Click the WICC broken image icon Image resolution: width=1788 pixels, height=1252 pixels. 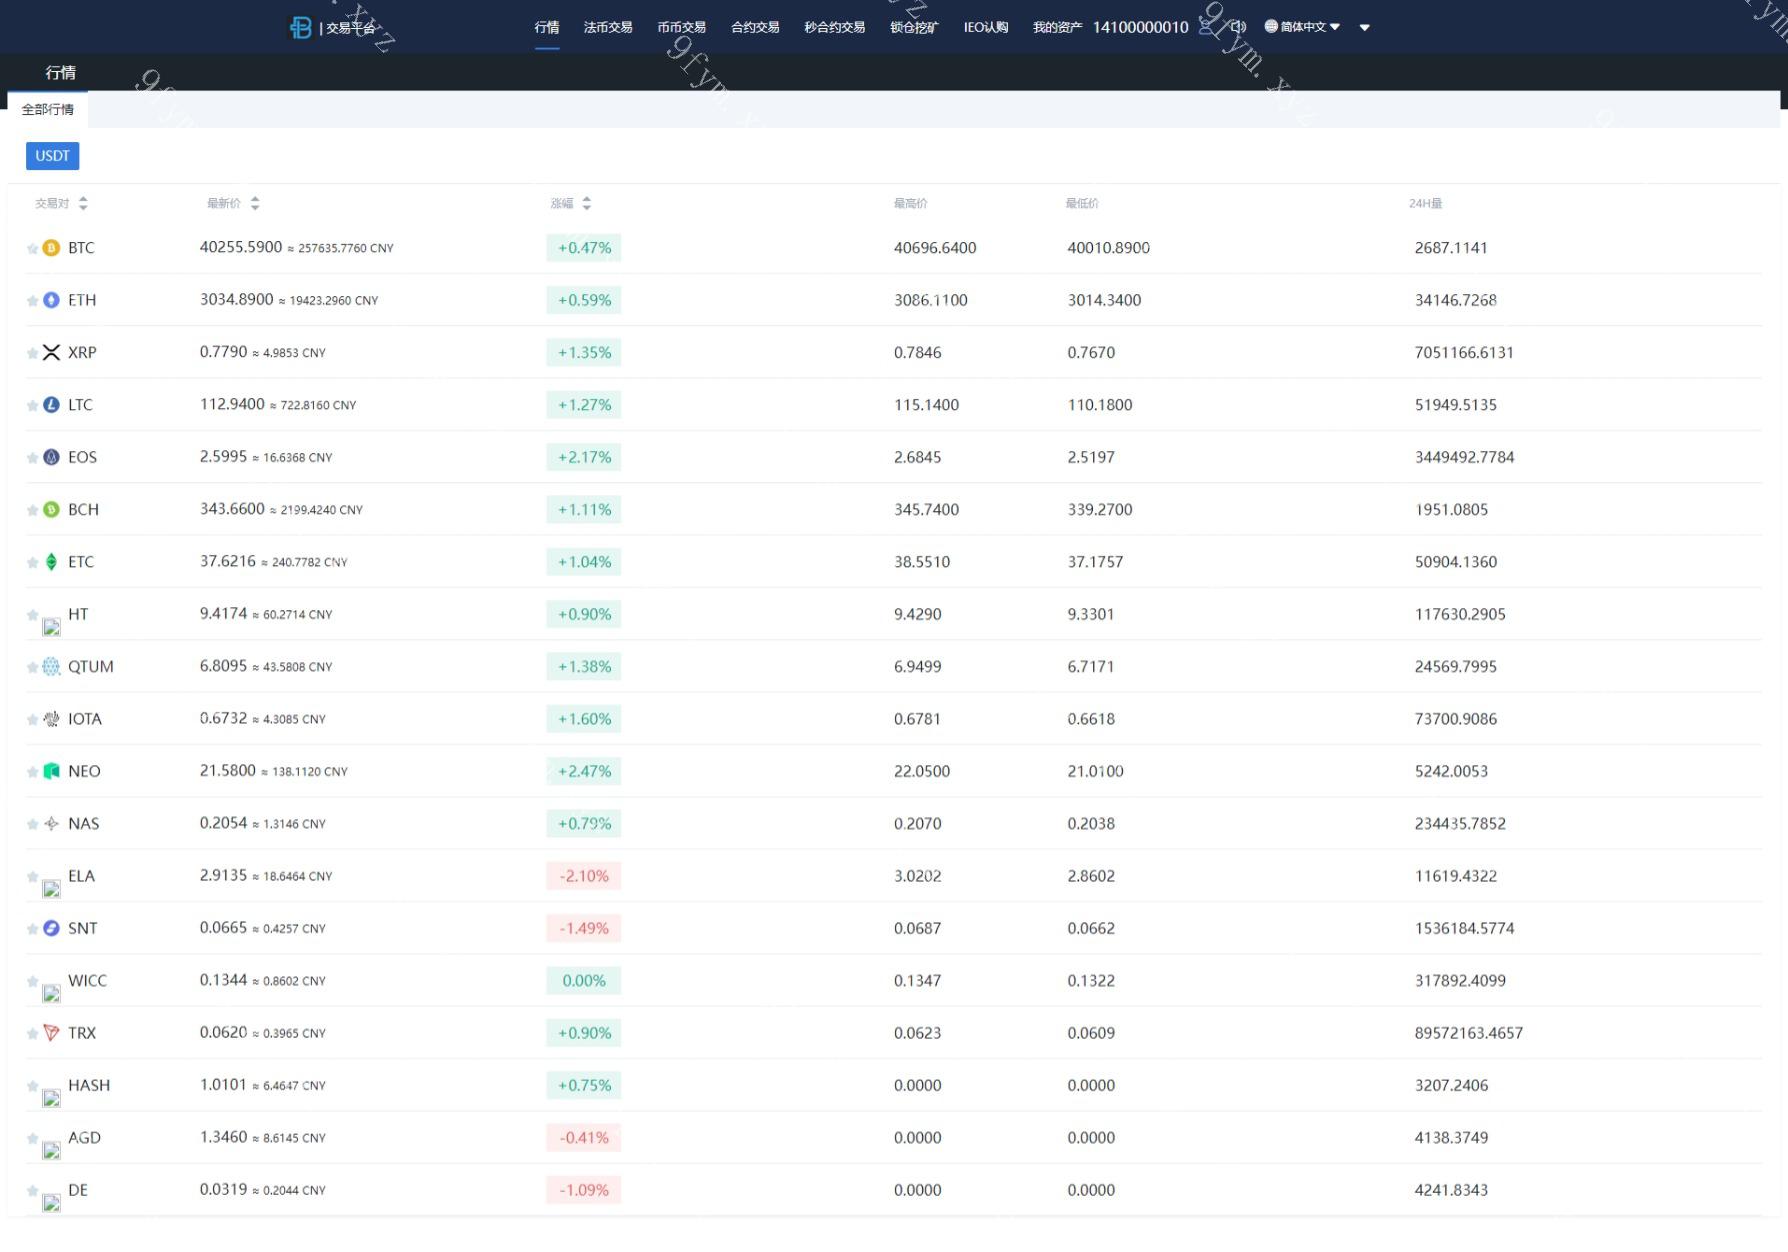pyautogui.click(x=51, y=993)
